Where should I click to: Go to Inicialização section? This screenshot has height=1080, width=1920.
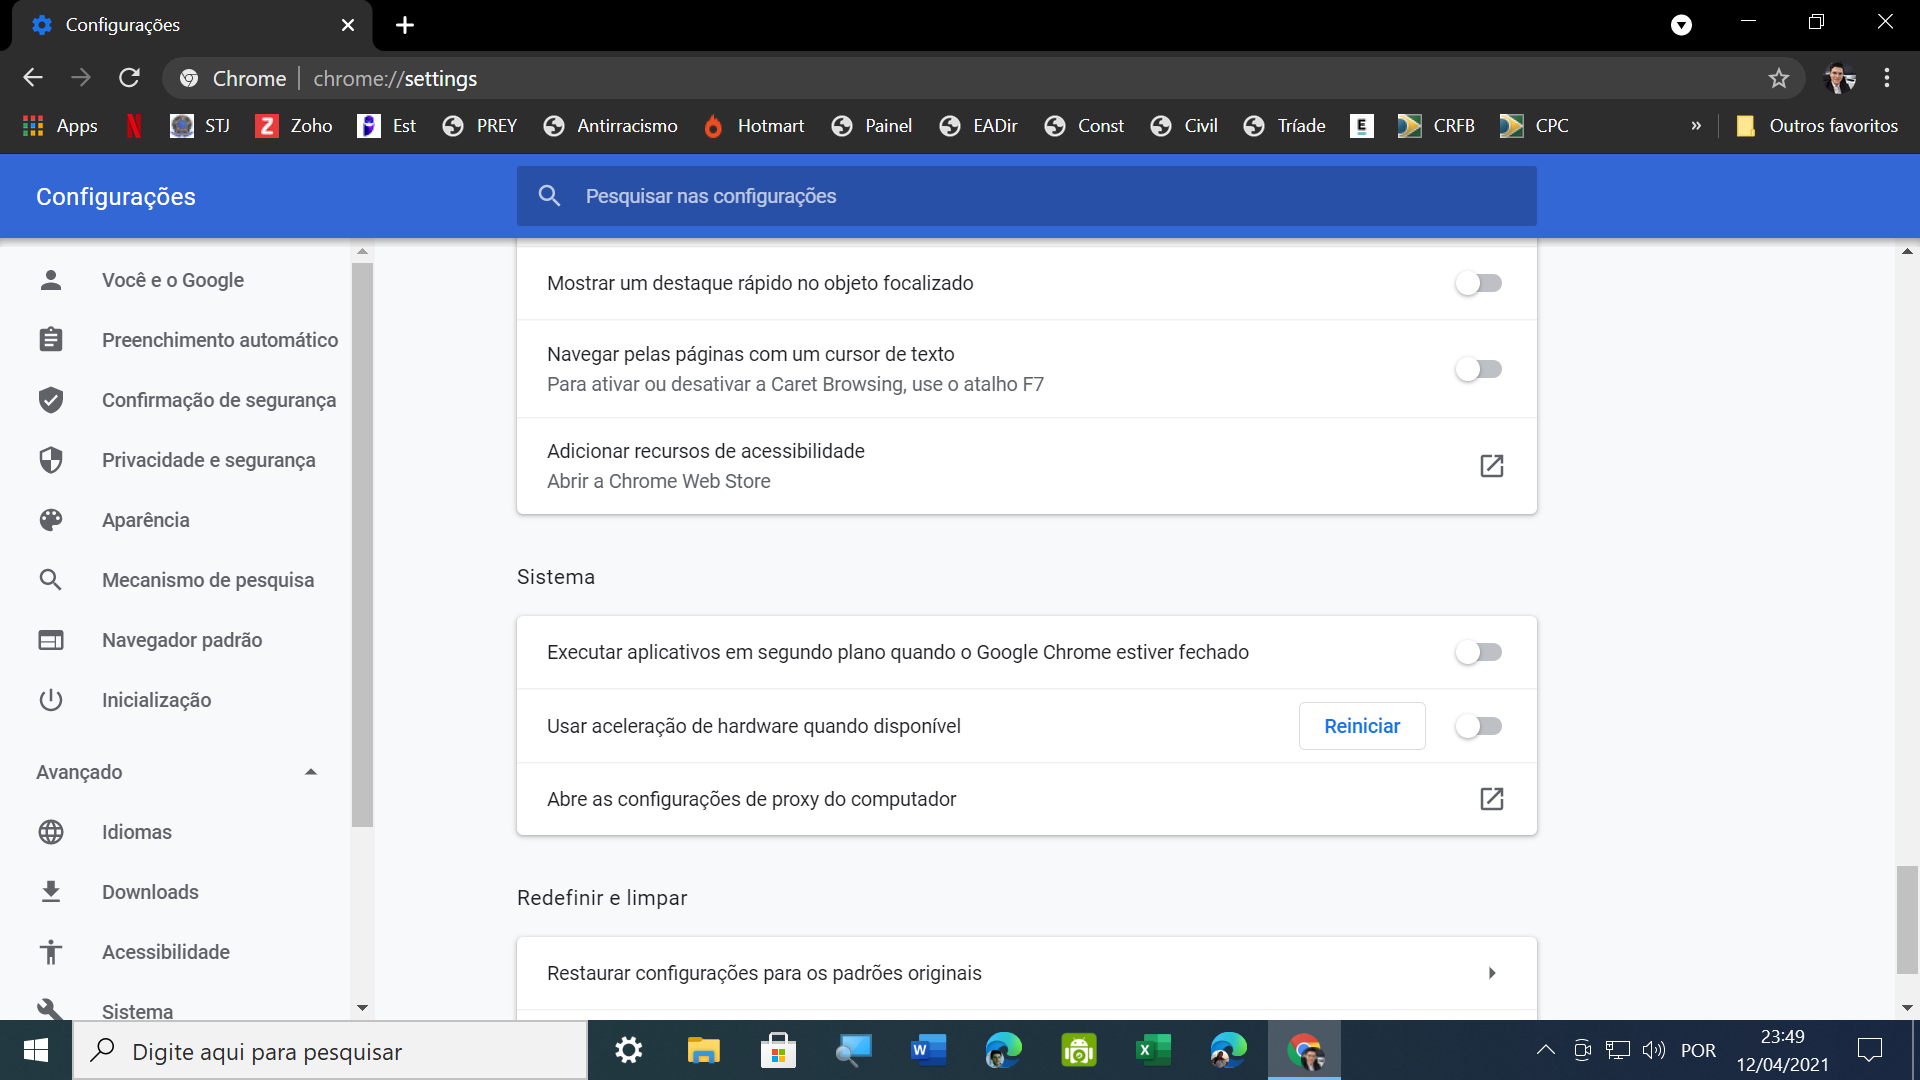coord(156,700)
